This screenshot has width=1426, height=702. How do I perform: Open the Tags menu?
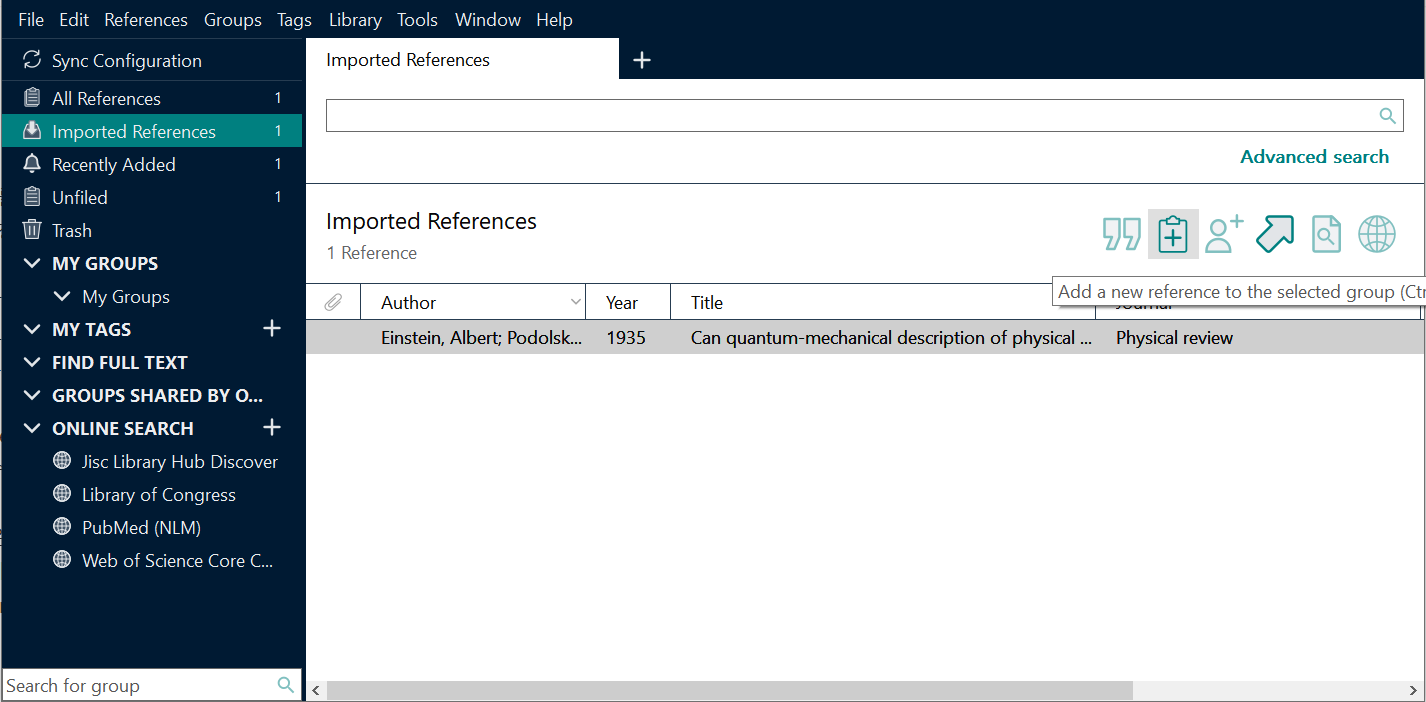(295, 20)
